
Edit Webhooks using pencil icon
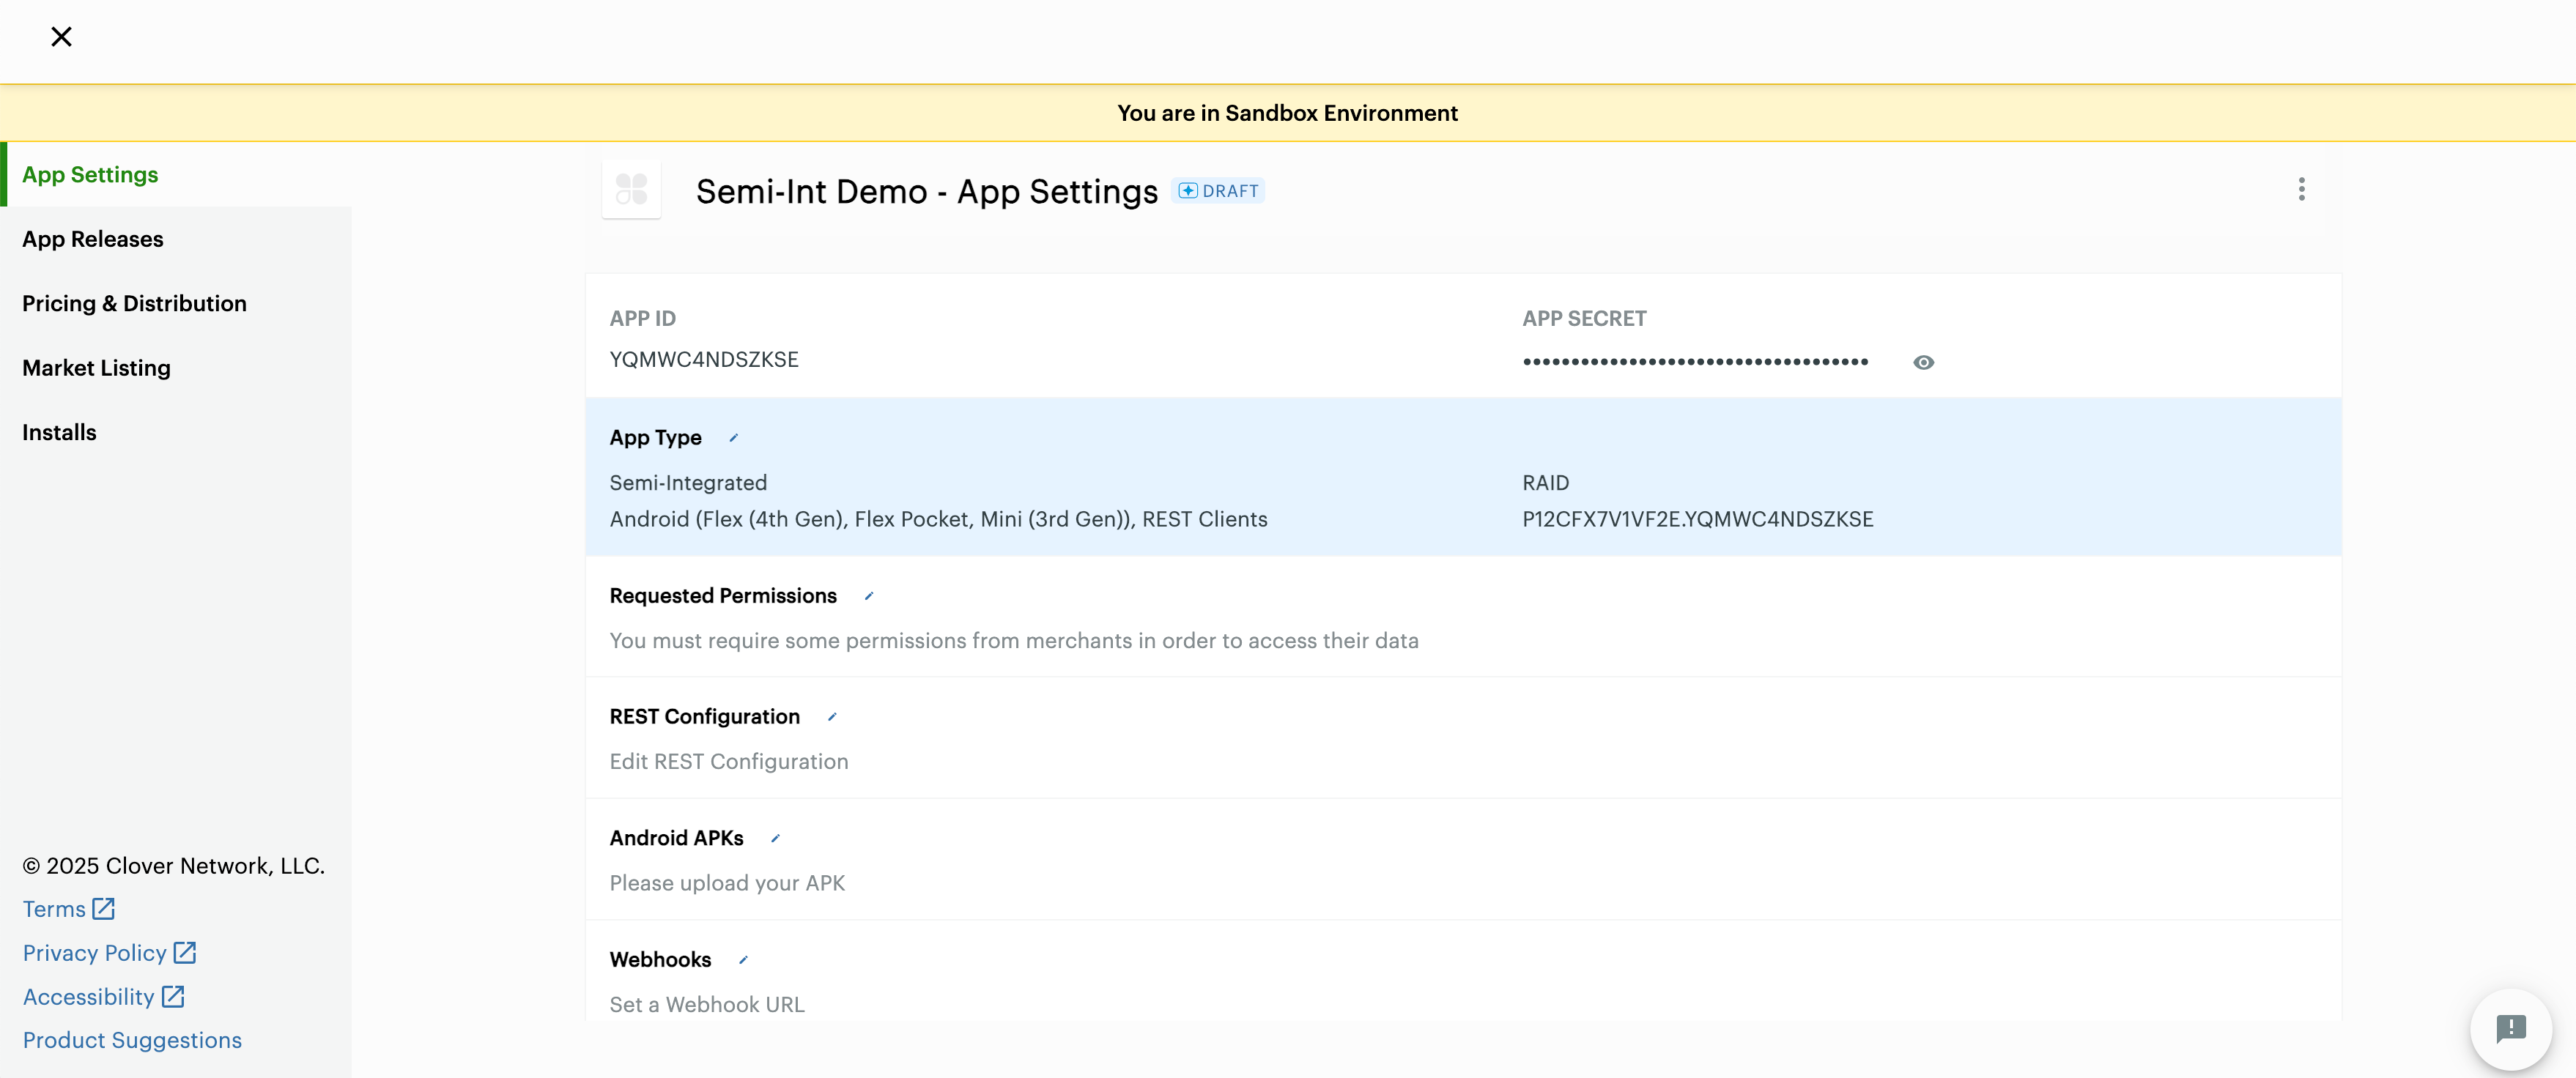[742, 960]
